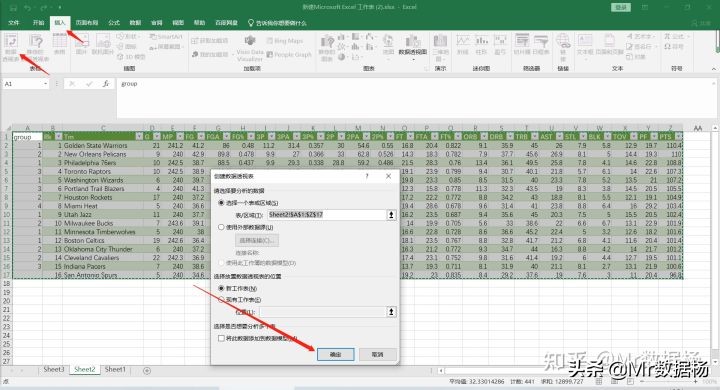Close the Create PivotTable dialog
The image size is (720, 390).
(388, 176)
